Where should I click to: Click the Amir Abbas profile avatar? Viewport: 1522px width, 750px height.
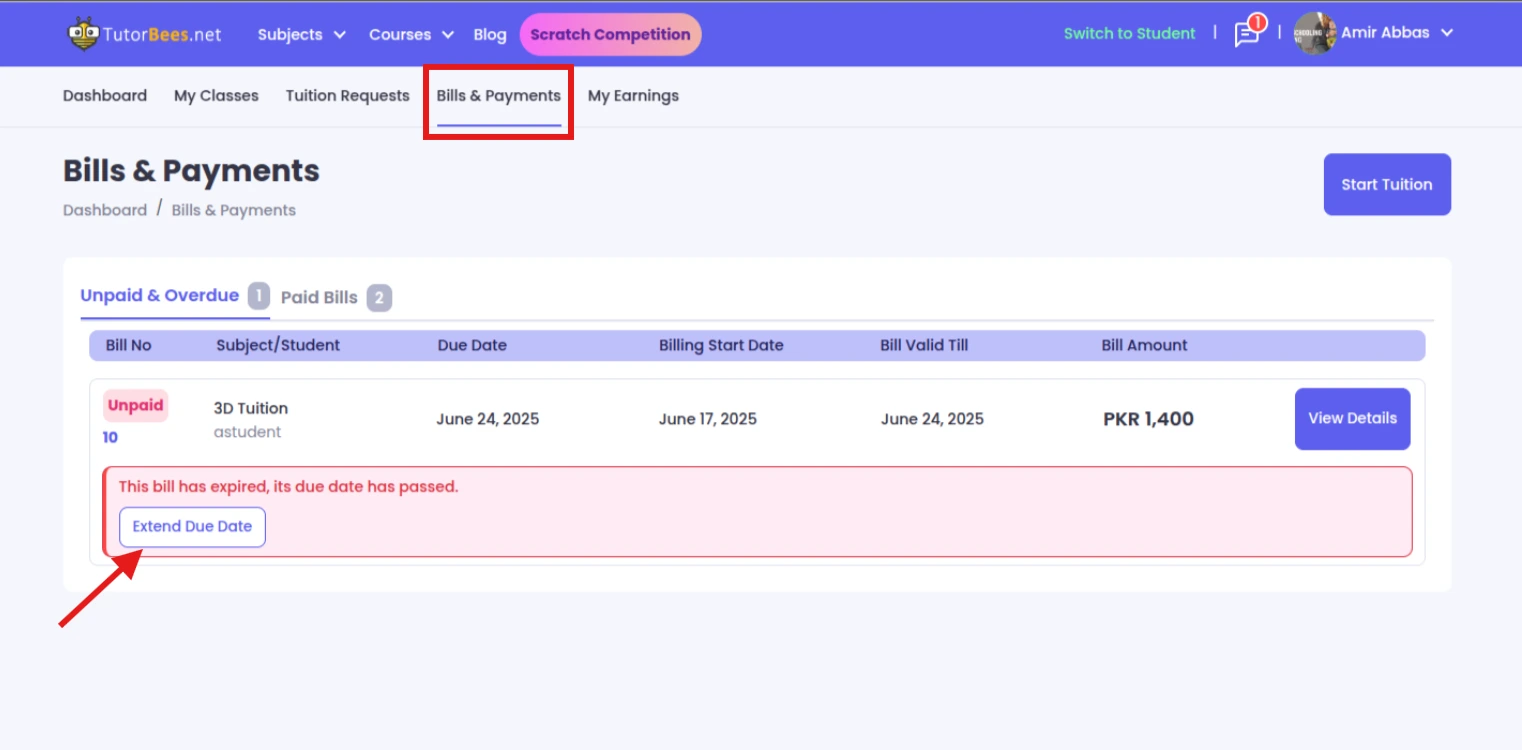click(x=1314, y=33)
